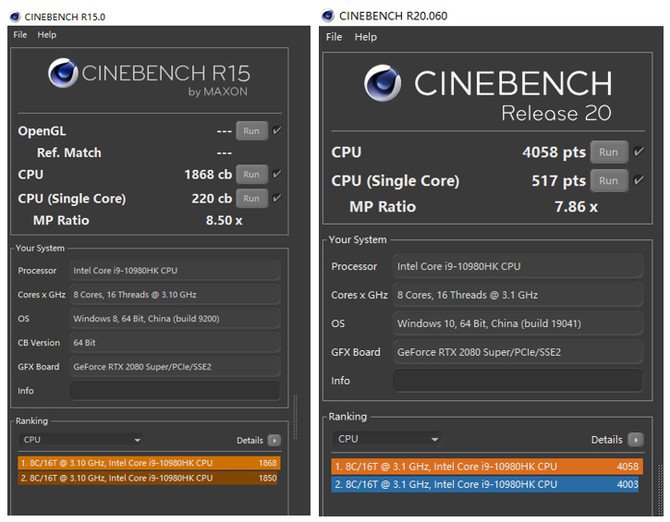
Task: Toggle the R20 CPU Single Core checkbox
Action: click(637, 181)
